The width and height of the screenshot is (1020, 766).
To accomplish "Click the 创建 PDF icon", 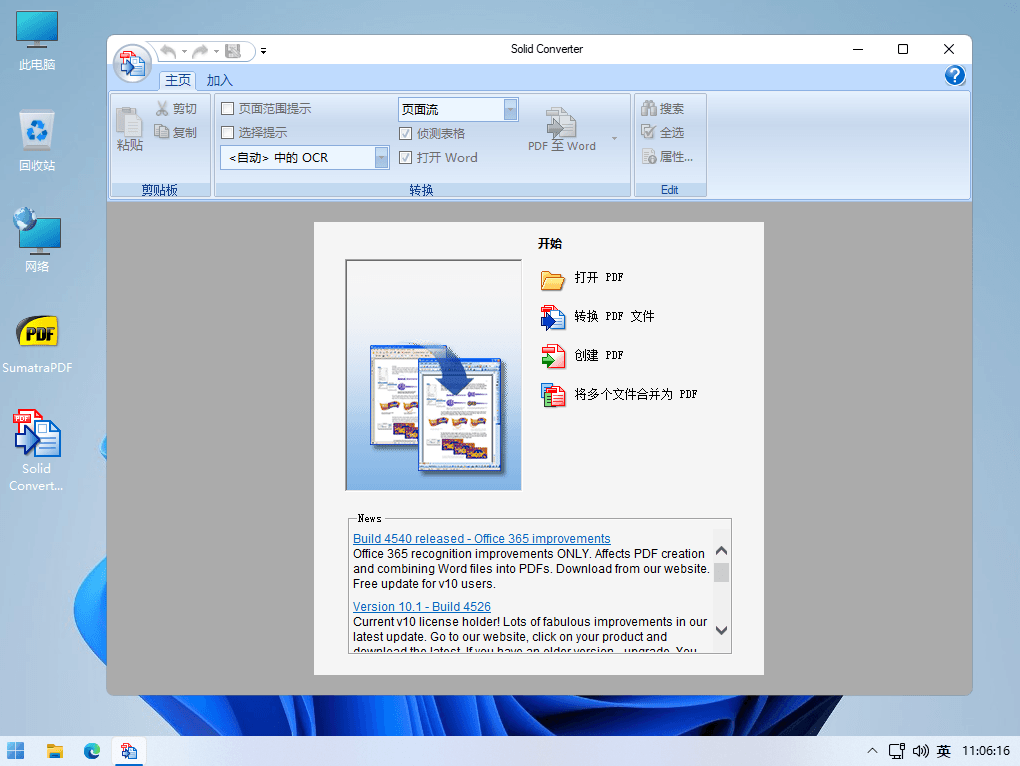I will 553,356.
